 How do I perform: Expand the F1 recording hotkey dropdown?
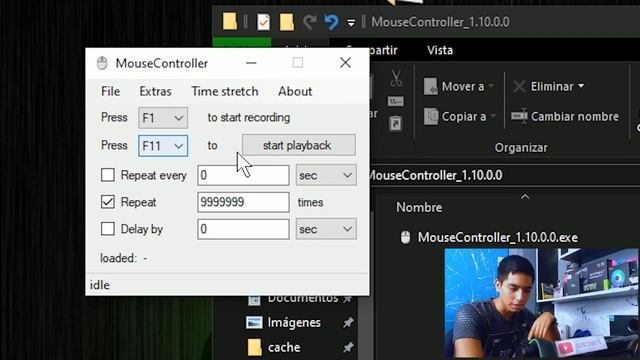click(x=163, y=118)
